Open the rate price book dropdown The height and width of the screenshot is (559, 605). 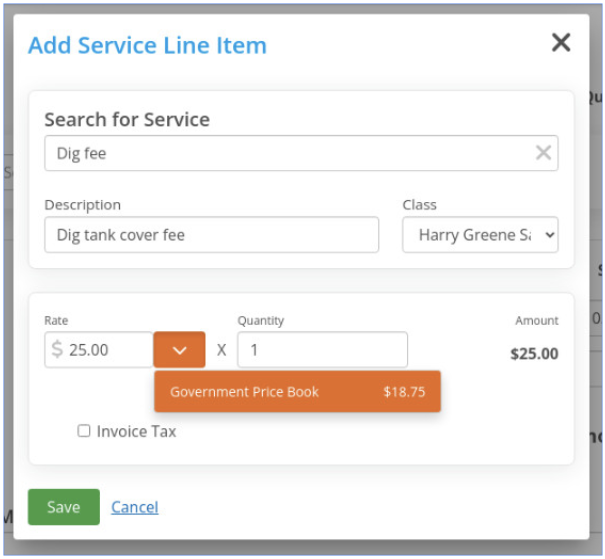point(179,350)
